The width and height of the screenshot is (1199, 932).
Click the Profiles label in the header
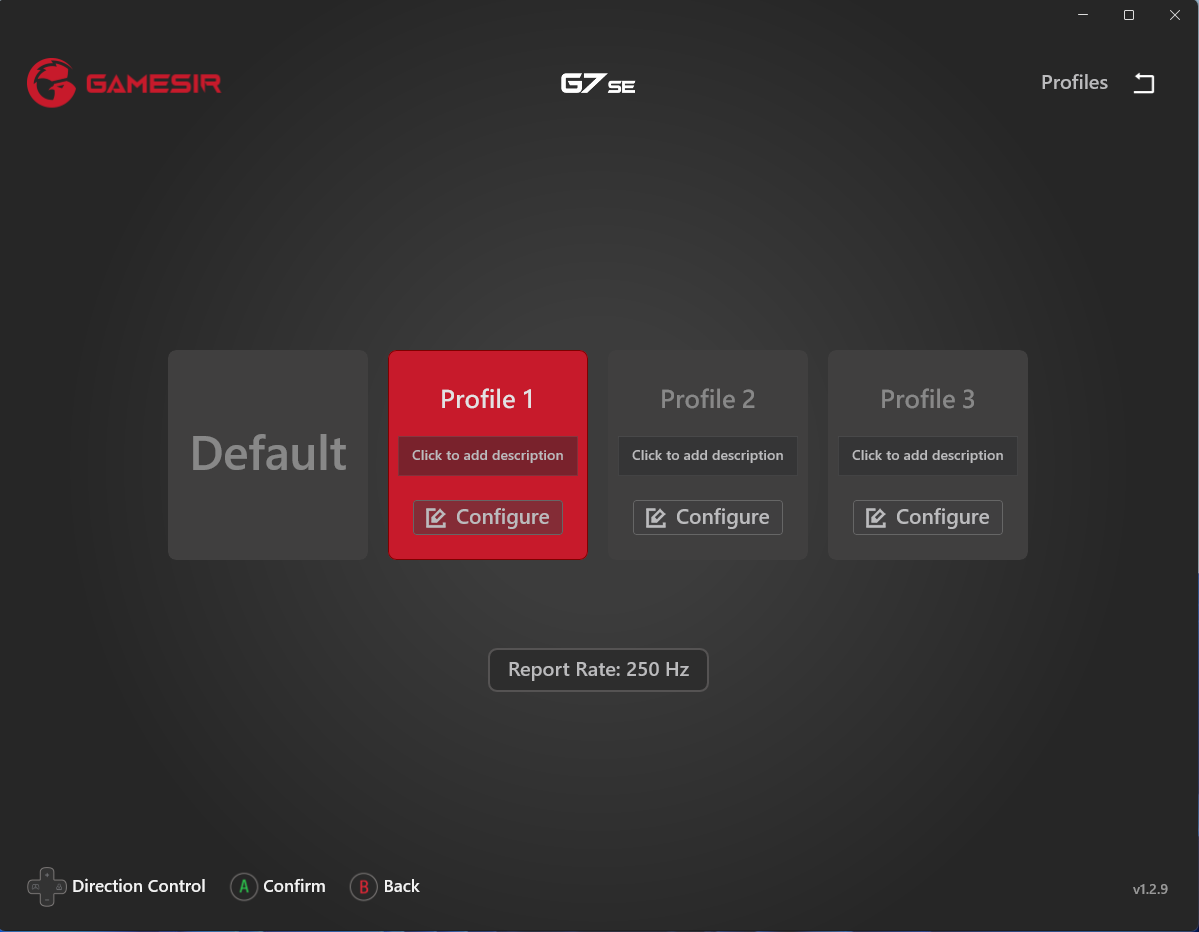coord(1074,83)
